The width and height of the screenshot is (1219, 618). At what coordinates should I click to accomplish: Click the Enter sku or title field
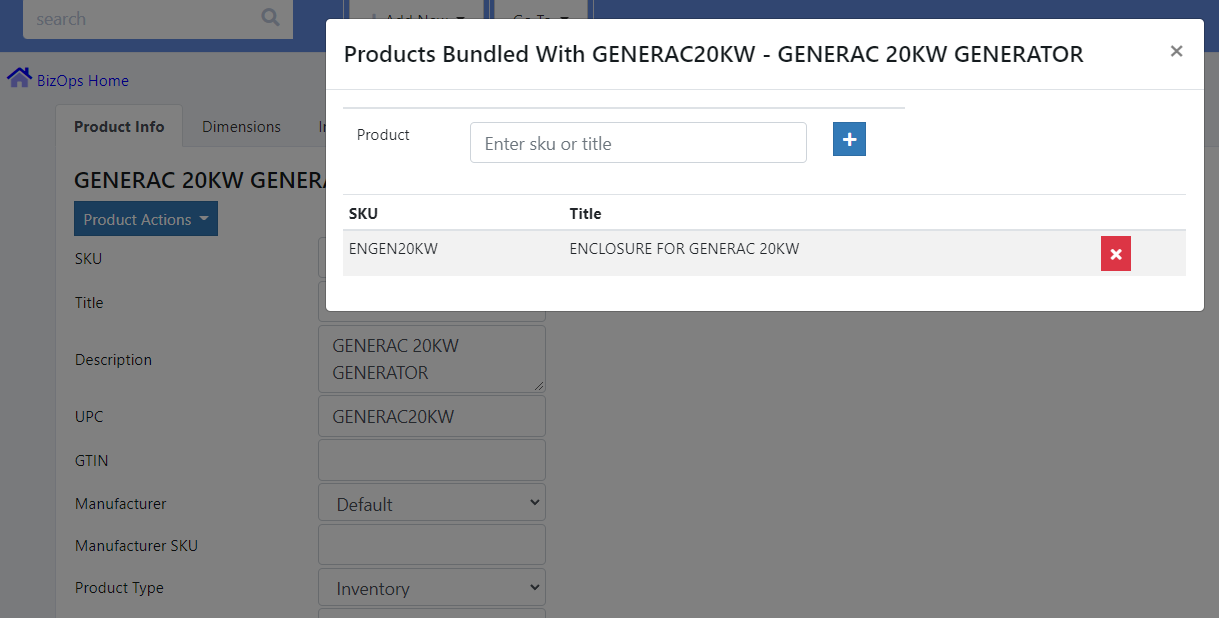pos(638,143)
